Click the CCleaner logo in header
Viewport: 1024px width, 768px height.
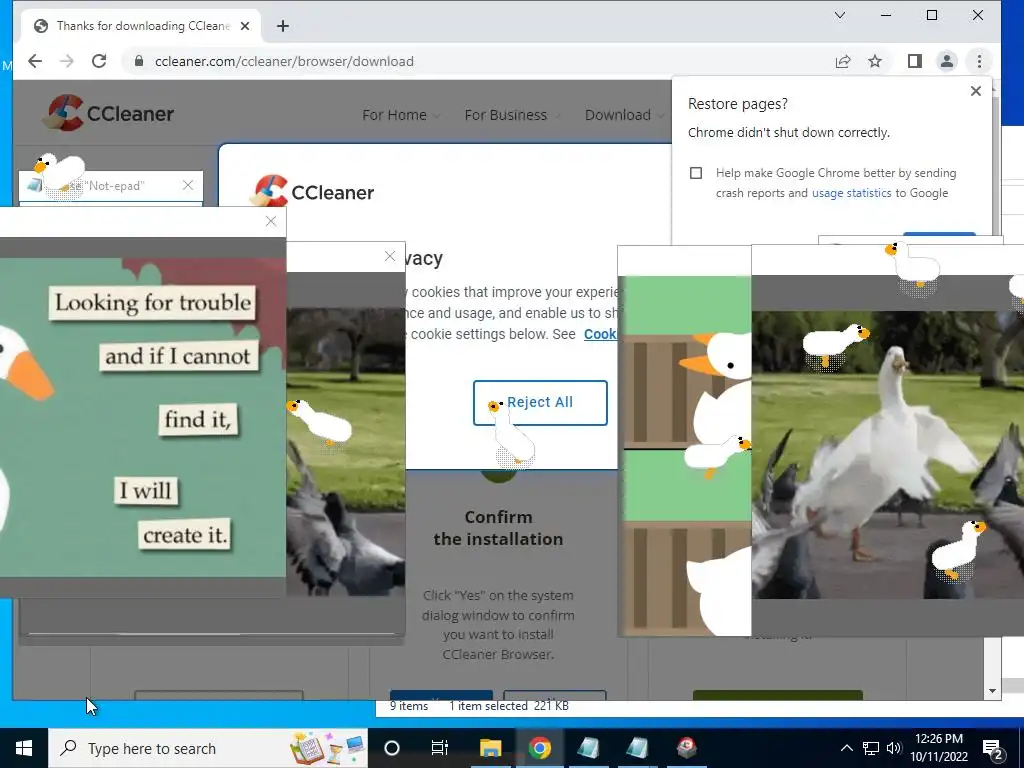coord(108,113)
